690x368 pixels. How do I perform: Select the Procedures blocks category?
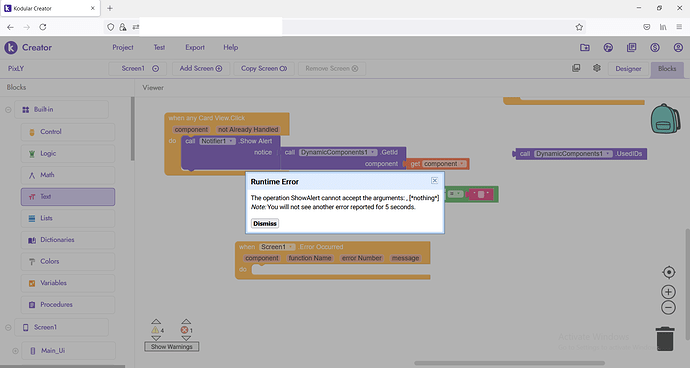coord(68,305)
